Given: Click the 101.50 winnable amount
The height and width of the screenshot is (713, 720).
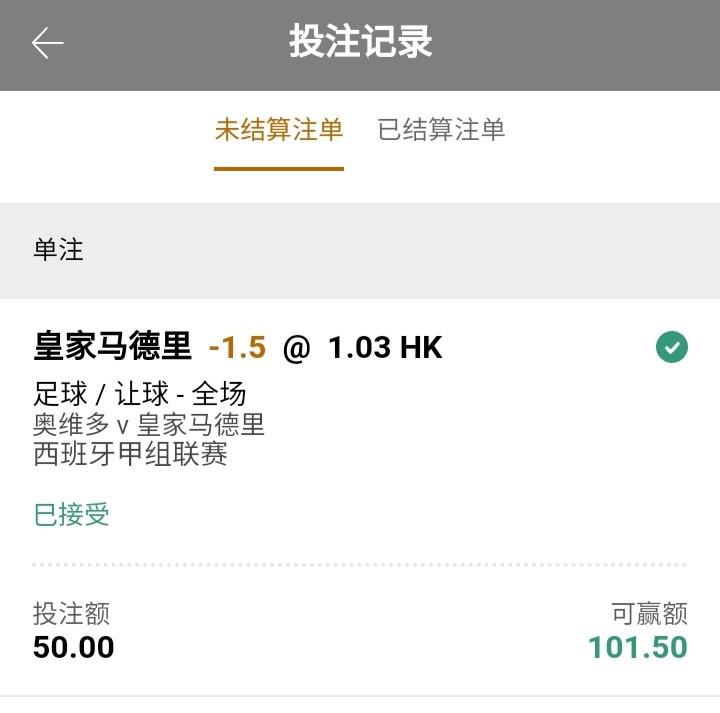Looking at the screenshot, I should point(638,647).
